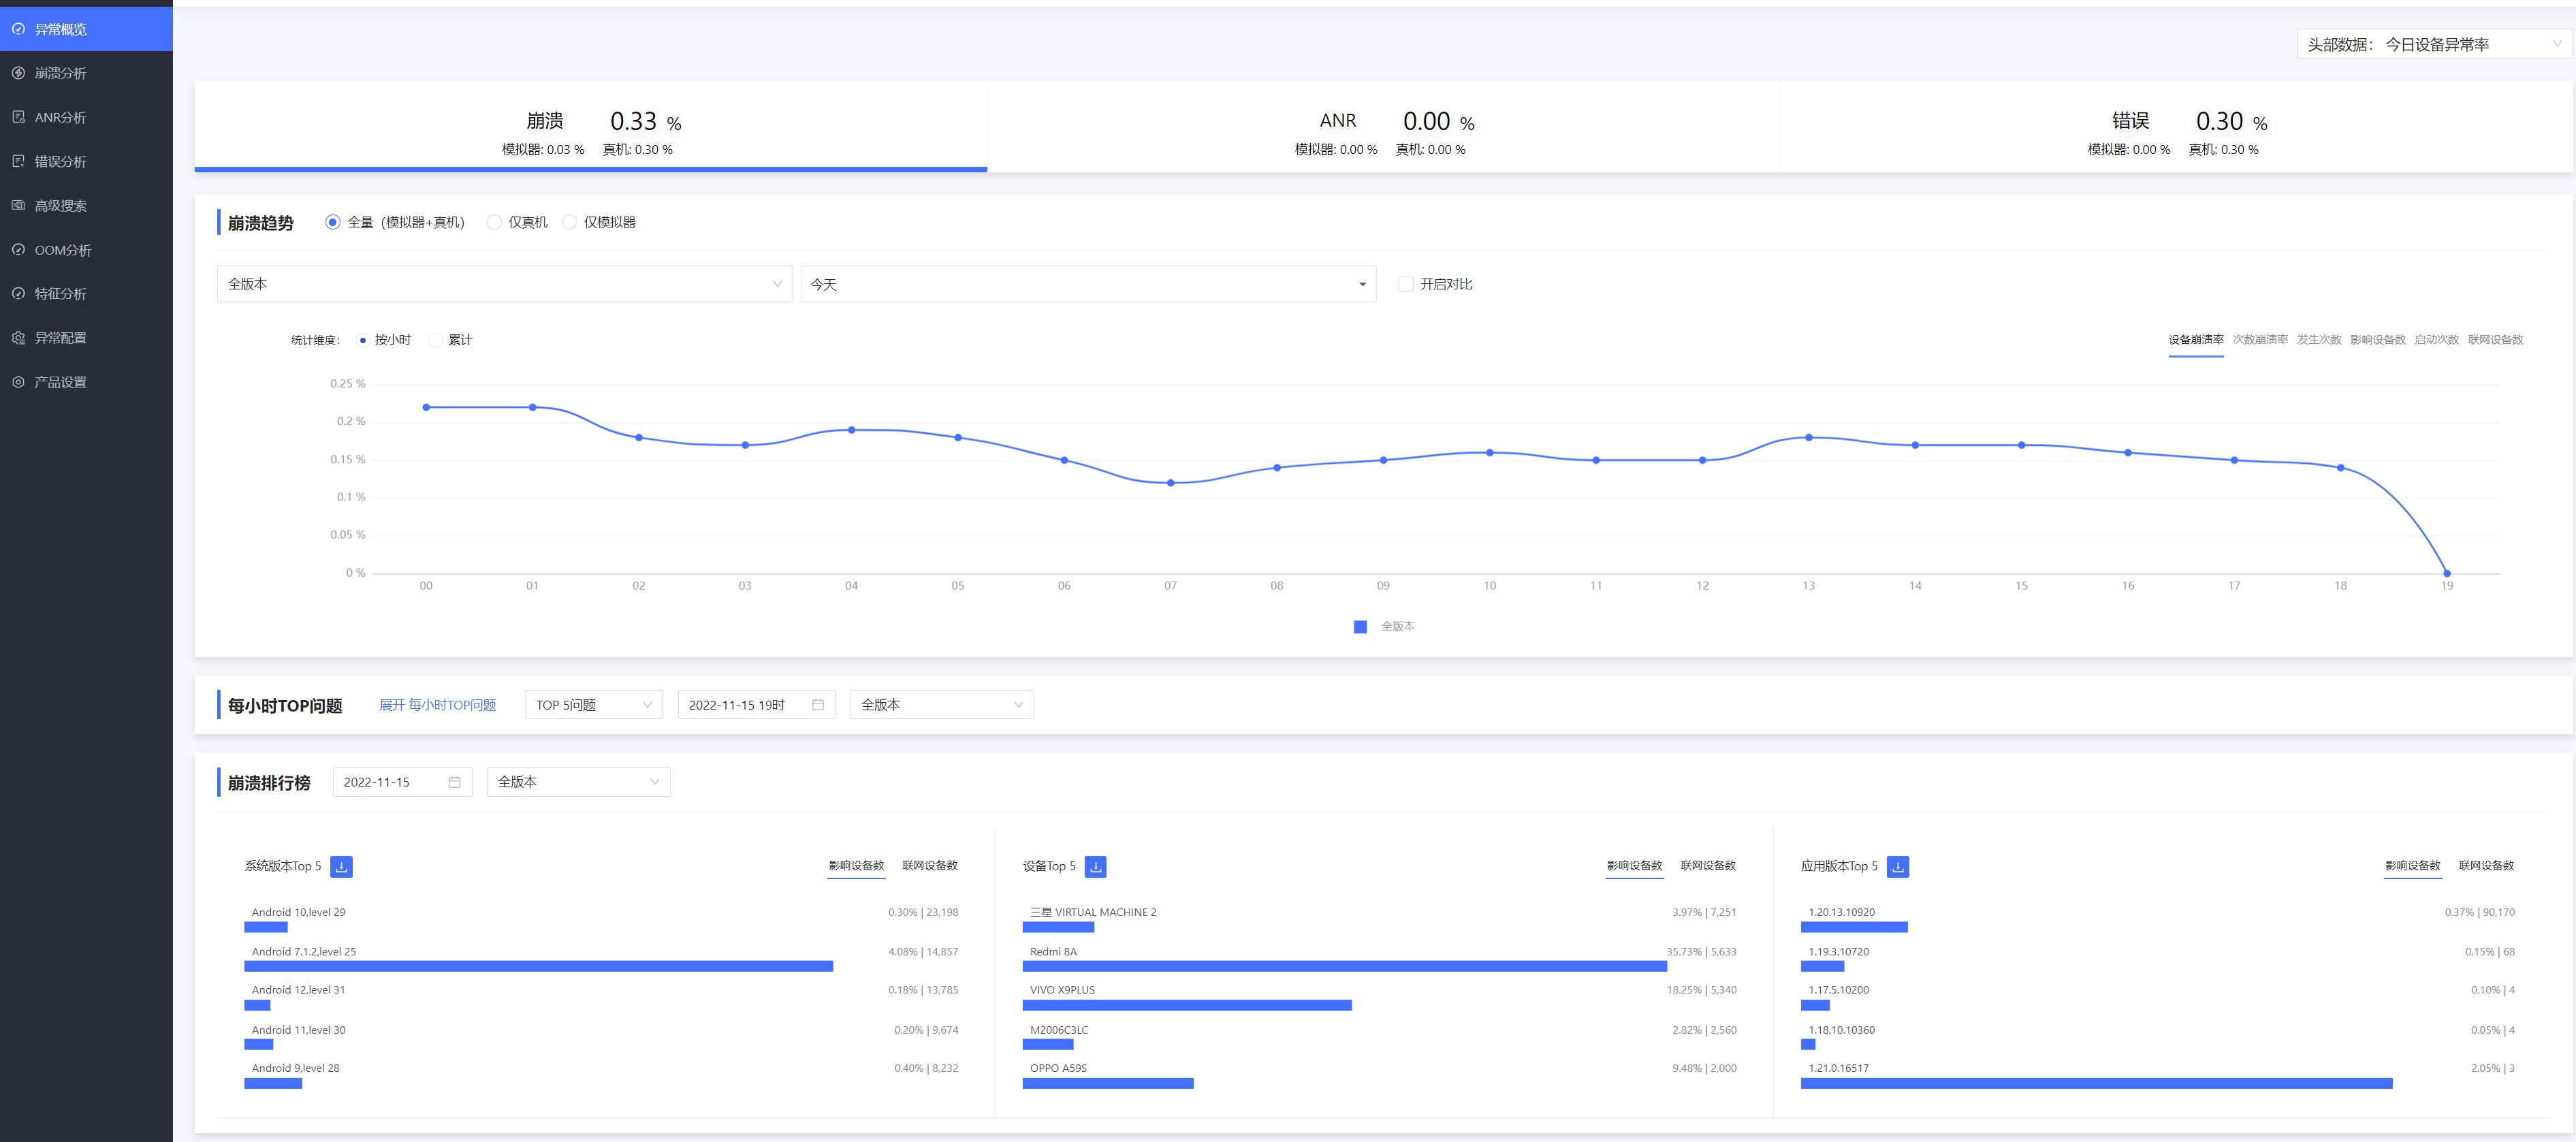
Task: Choose 按小时 statistics dimension
Action: click(363, 340)
